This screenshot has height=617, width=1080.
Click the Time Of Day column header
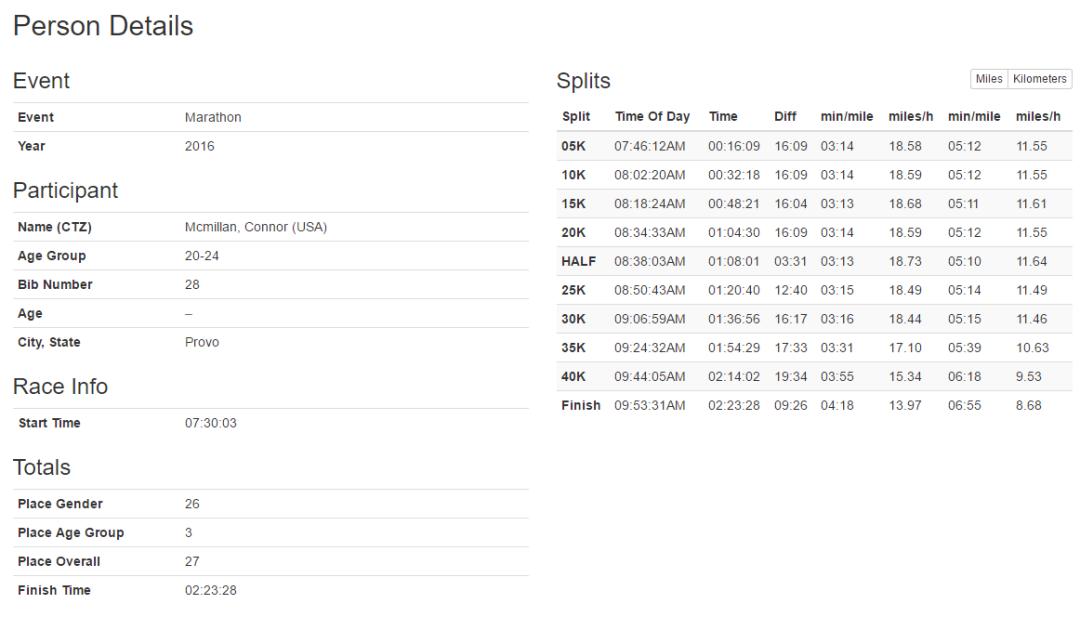652,117
